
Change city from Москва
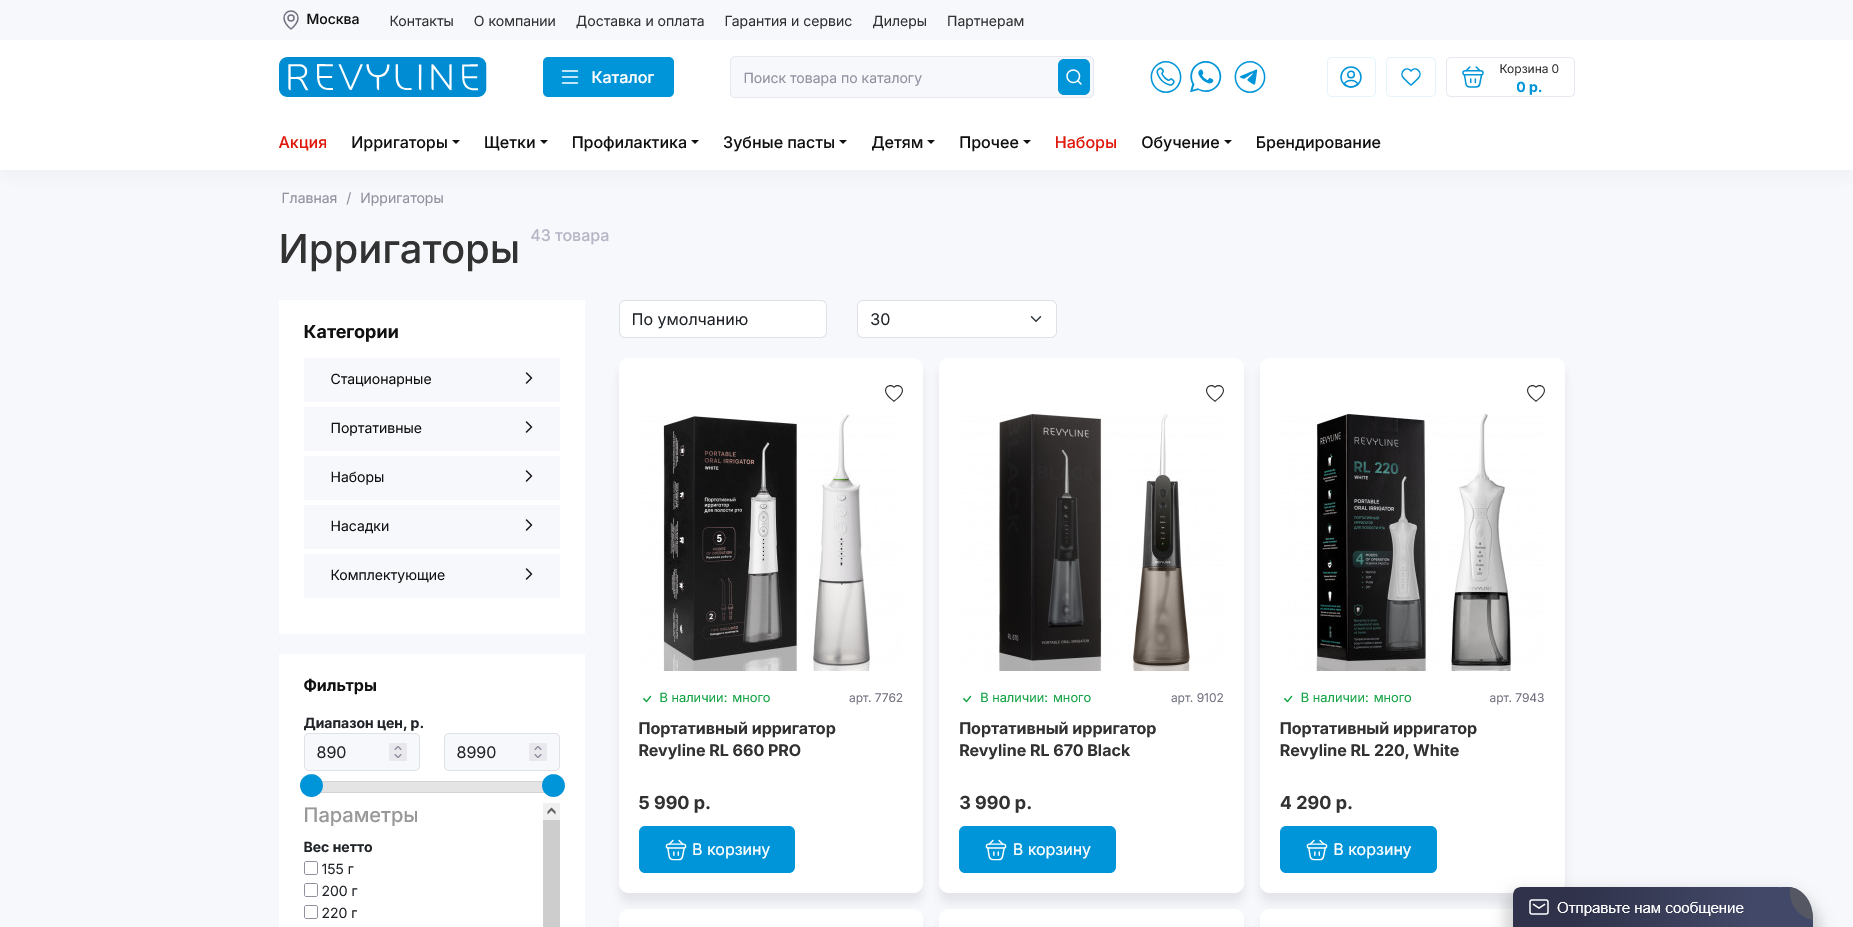point(332,20)
